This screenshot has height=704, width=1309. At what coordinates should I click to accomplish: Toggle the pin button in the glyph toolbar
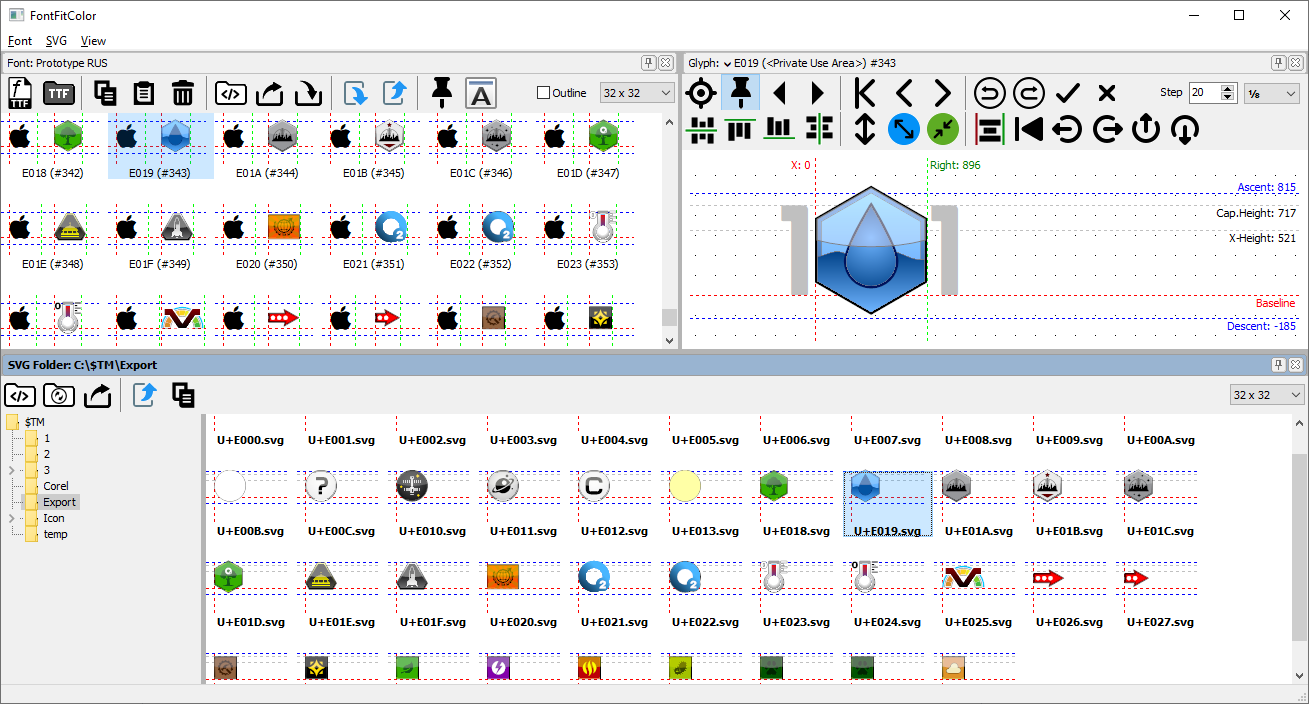[x=740, y=92]
